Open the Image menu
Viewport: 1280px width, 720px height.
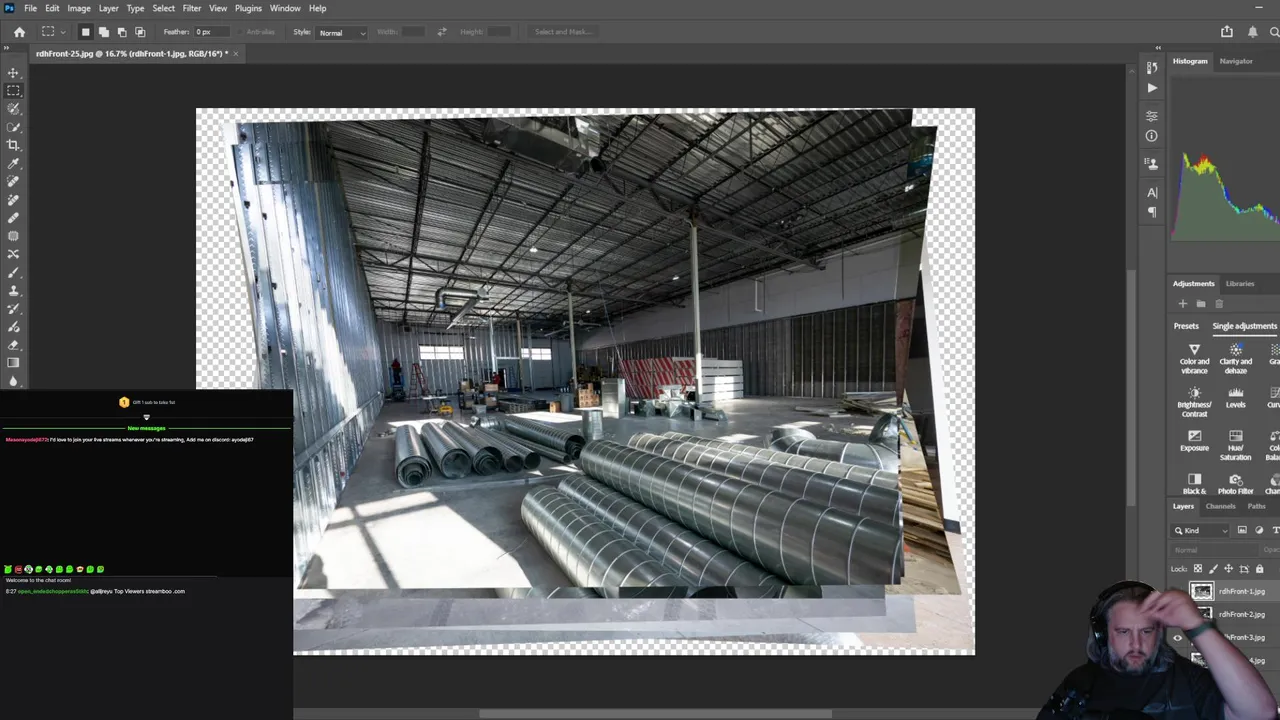(x=78, y=8)
